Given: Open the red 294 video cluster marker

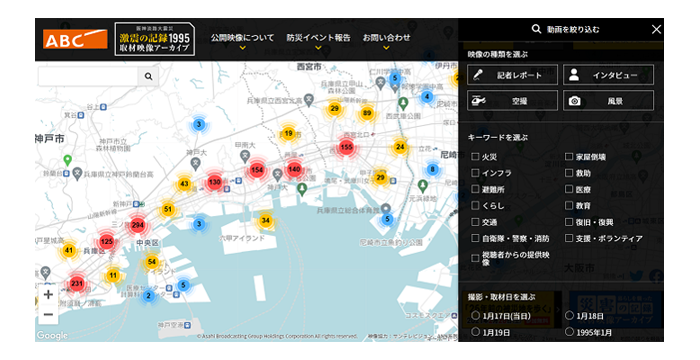Looking at the screenshot, I should tap(137, 225).
